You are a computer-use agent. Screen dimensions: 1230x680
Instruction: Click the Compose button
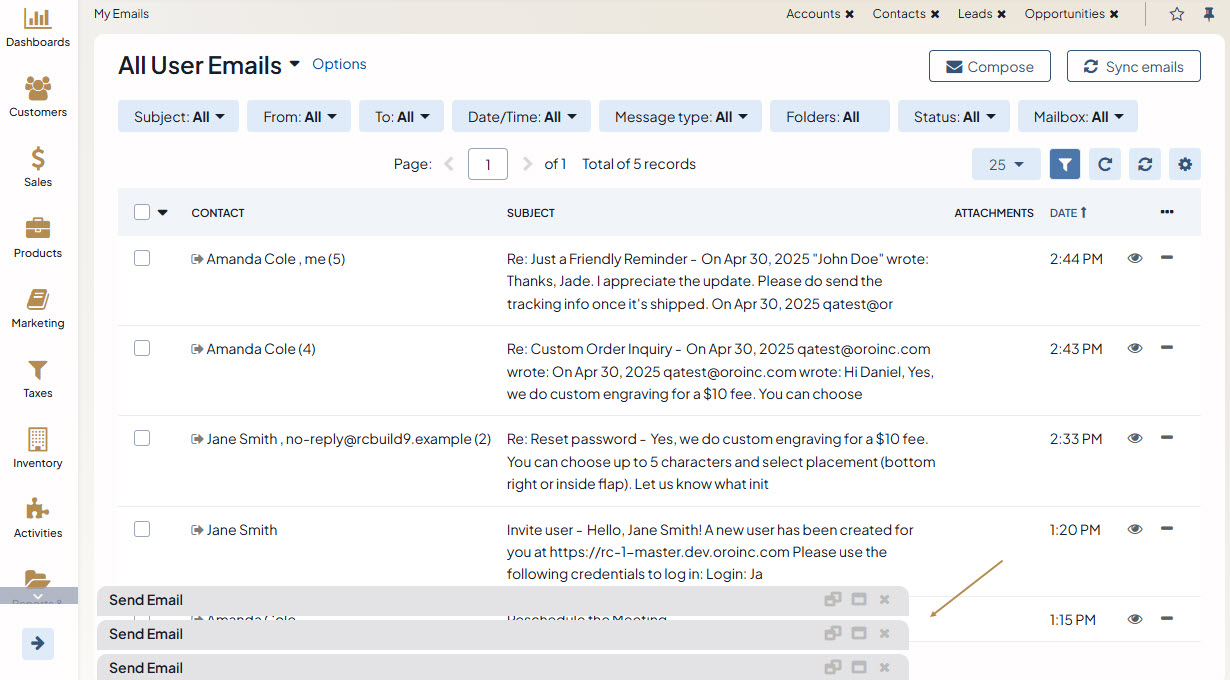coord(989,67)
